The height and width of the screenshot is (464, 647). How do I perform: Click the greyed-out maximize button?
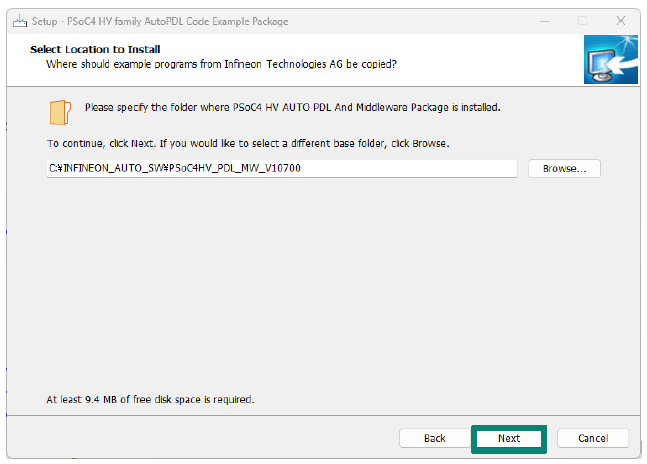click(x=582, y=21)
